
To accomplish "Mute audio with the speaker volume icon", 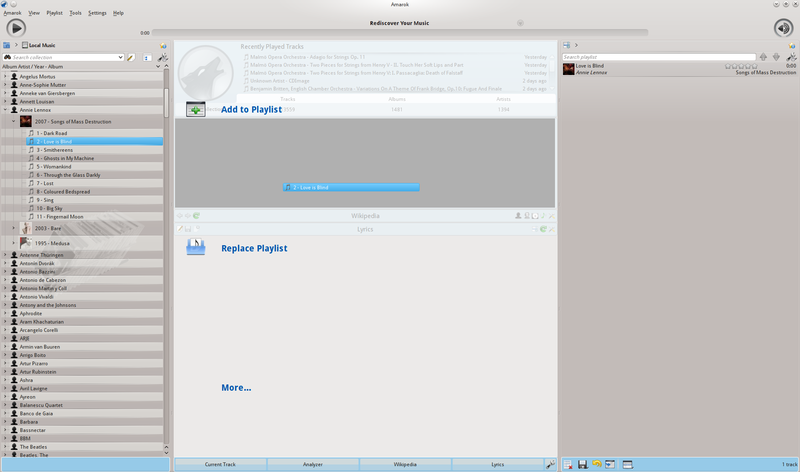I will (x=783, y=28).
